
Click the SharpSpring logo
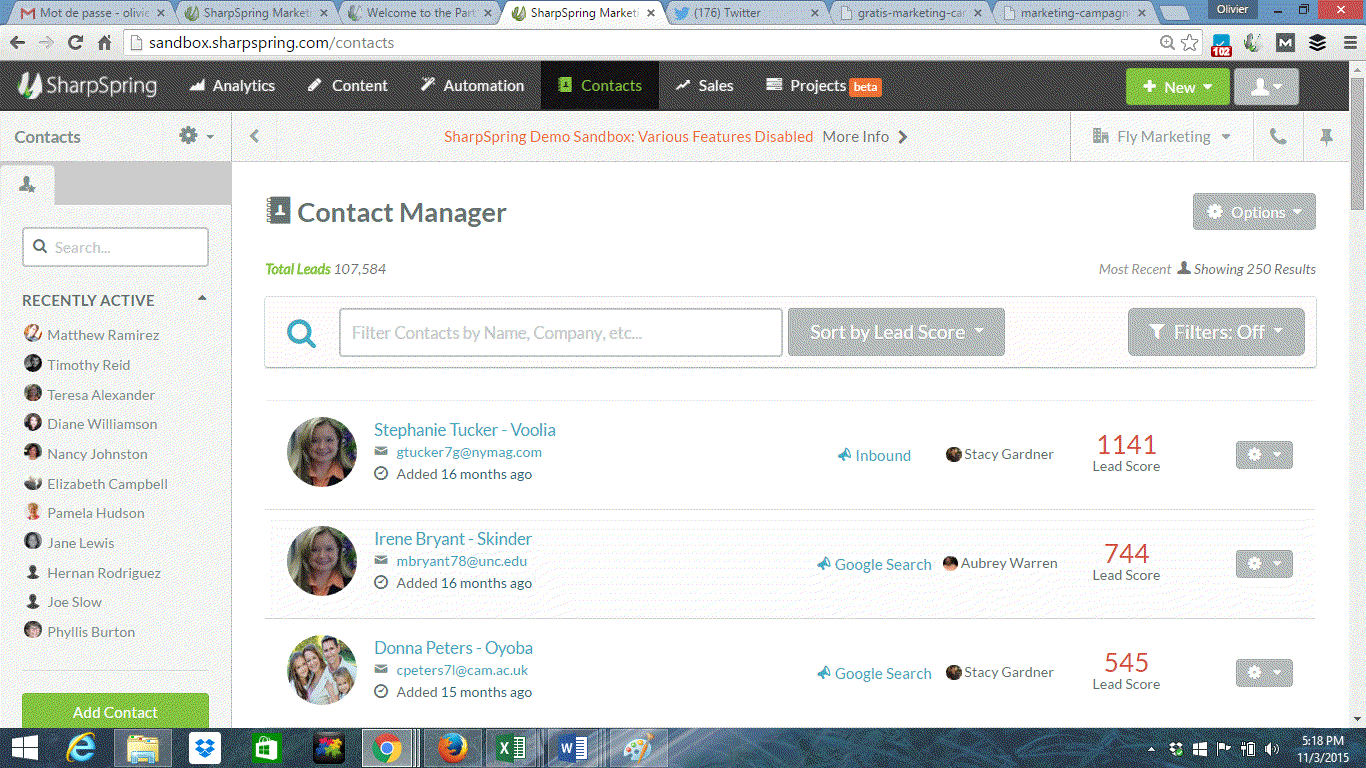(x=88, y=86)
